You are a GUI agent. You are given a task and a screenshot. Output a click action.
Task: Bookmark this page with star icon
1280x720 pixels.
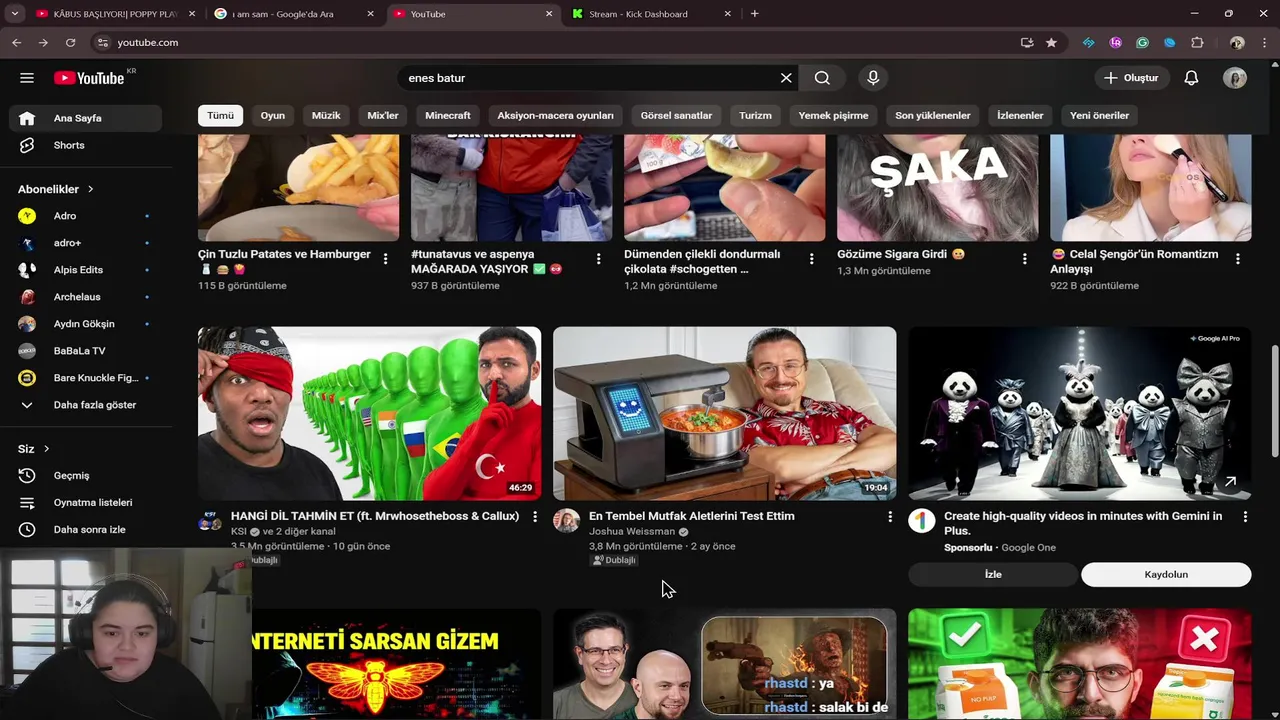(1051, 43)
